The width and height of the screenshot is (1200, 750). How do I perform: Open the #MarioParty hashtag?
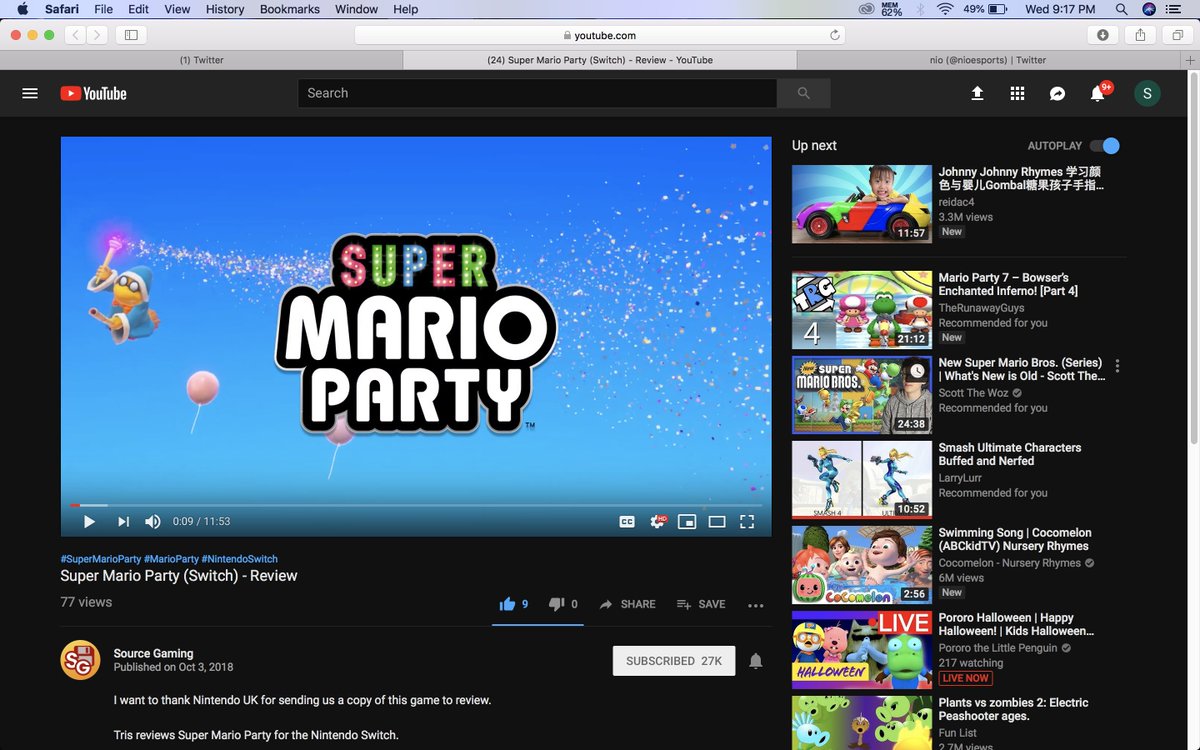point(171,559)
